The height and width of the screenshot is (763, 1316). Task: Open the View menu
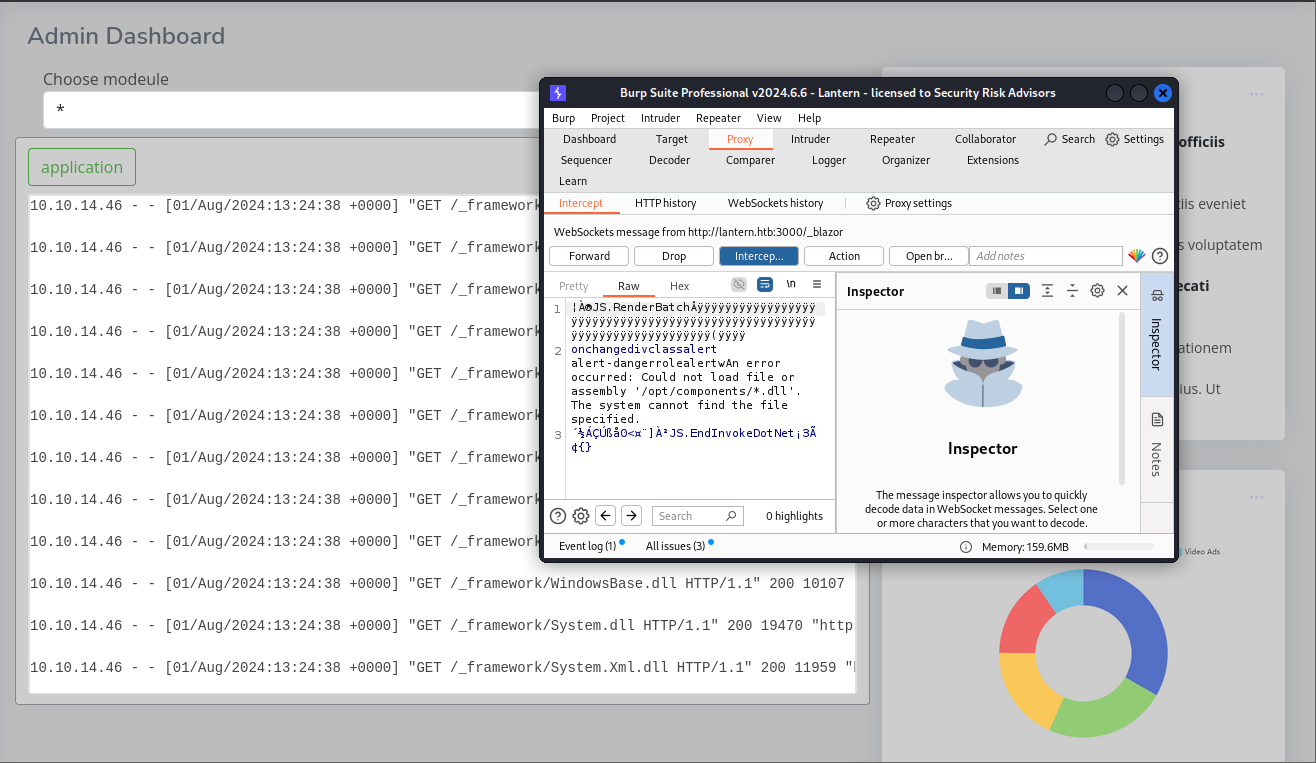[x=769, y=118]
